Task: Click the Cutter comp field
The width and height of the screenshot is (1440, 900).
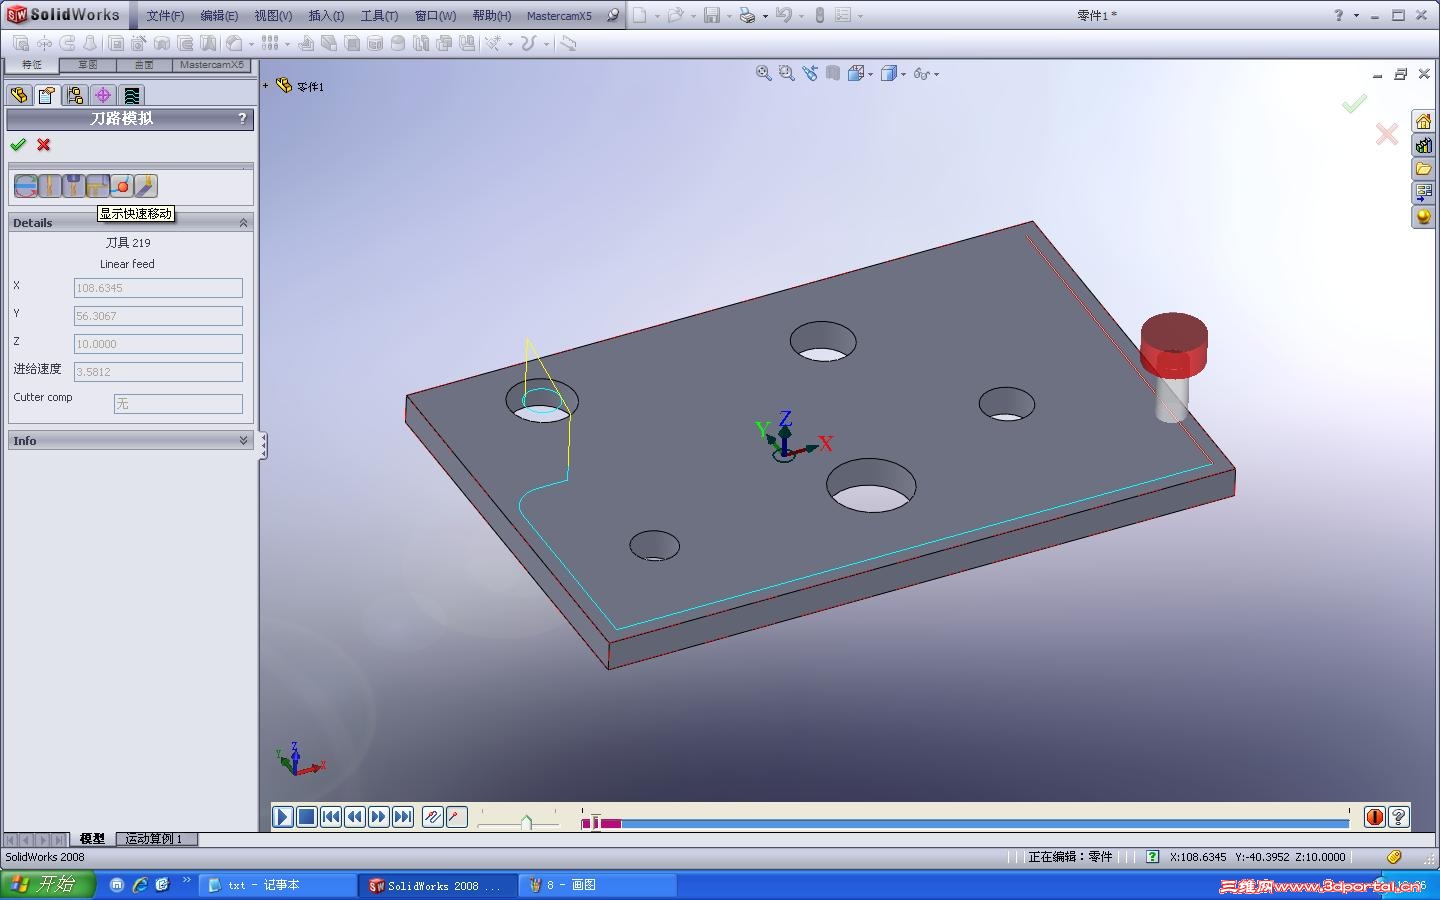Action: pyautogui.click(x=178, y=404)
